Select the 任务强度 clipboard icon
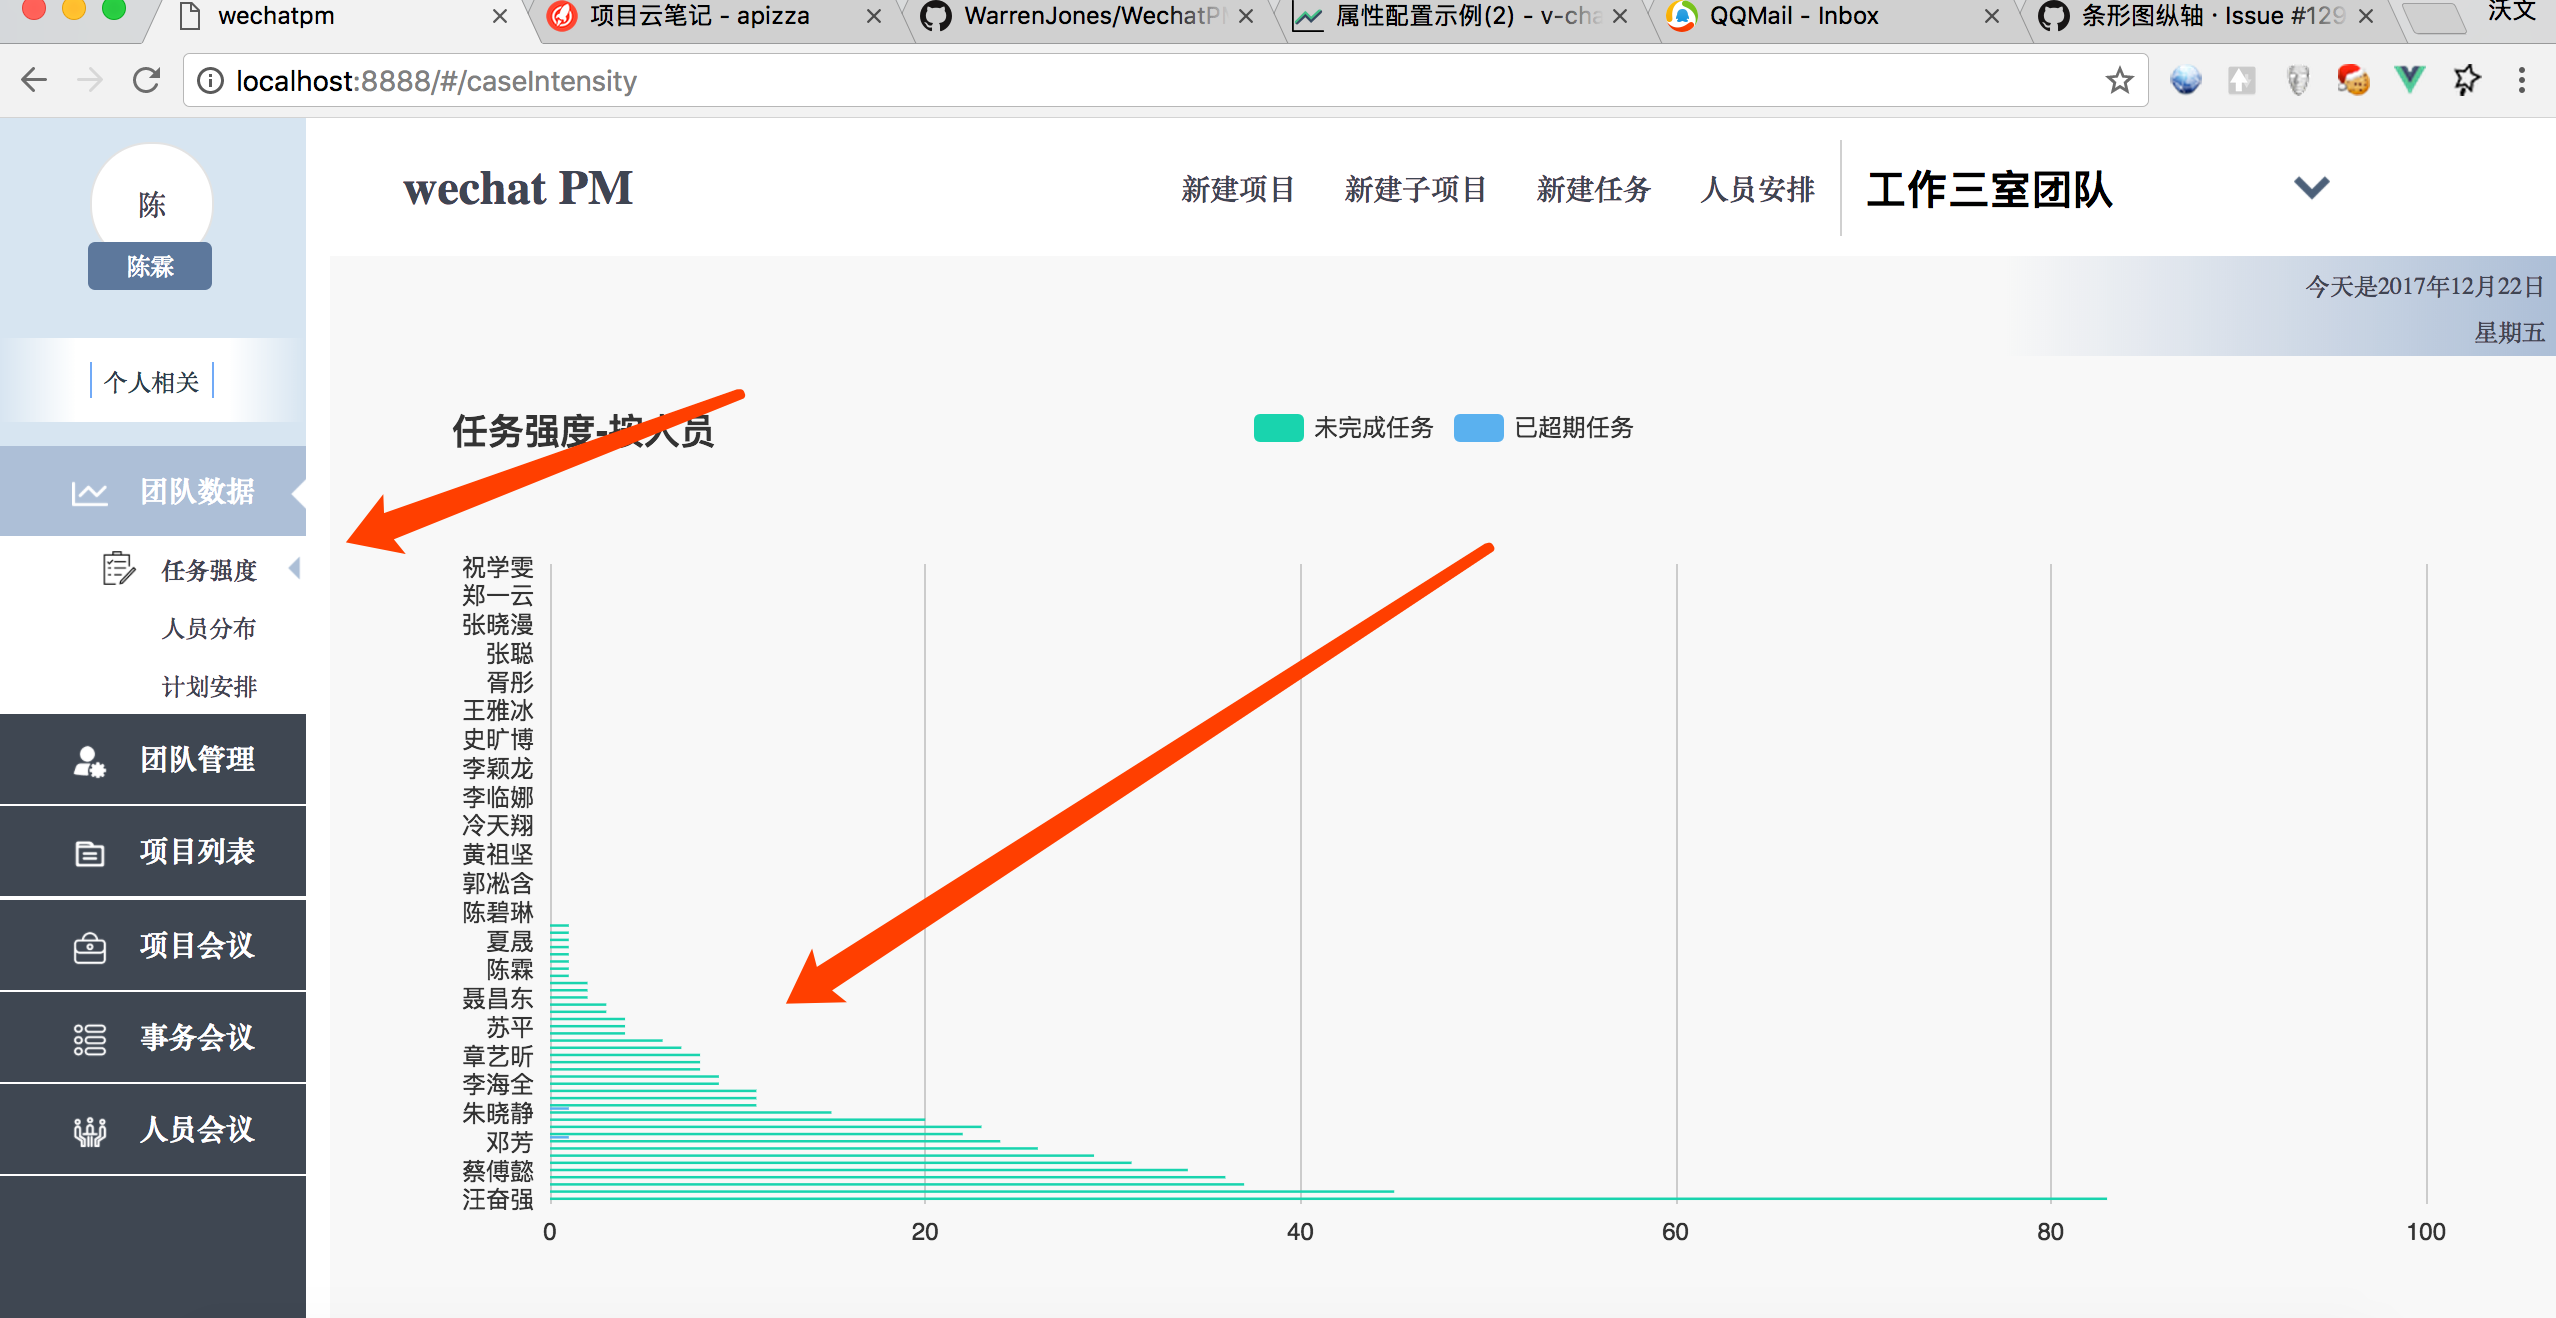2556x1318 pixels. (118, 569)
